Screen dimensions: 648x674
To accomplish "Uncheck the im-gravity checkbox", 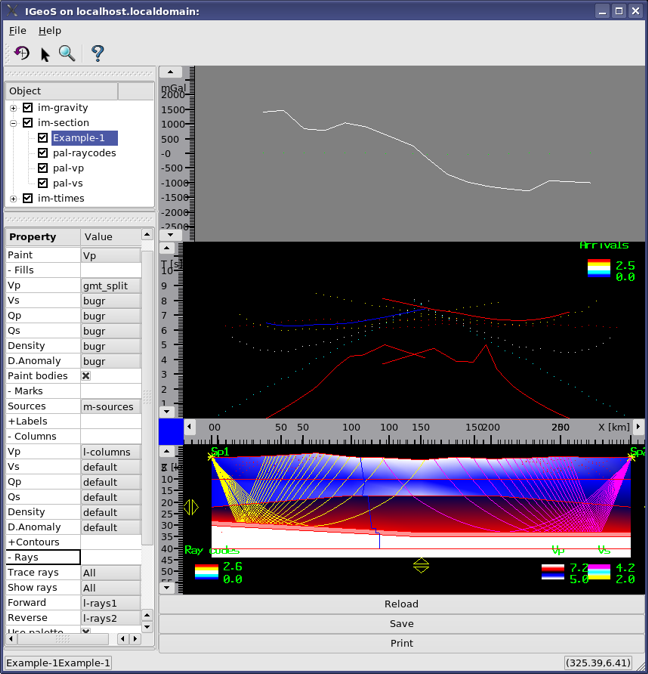I will pos(28,108).
